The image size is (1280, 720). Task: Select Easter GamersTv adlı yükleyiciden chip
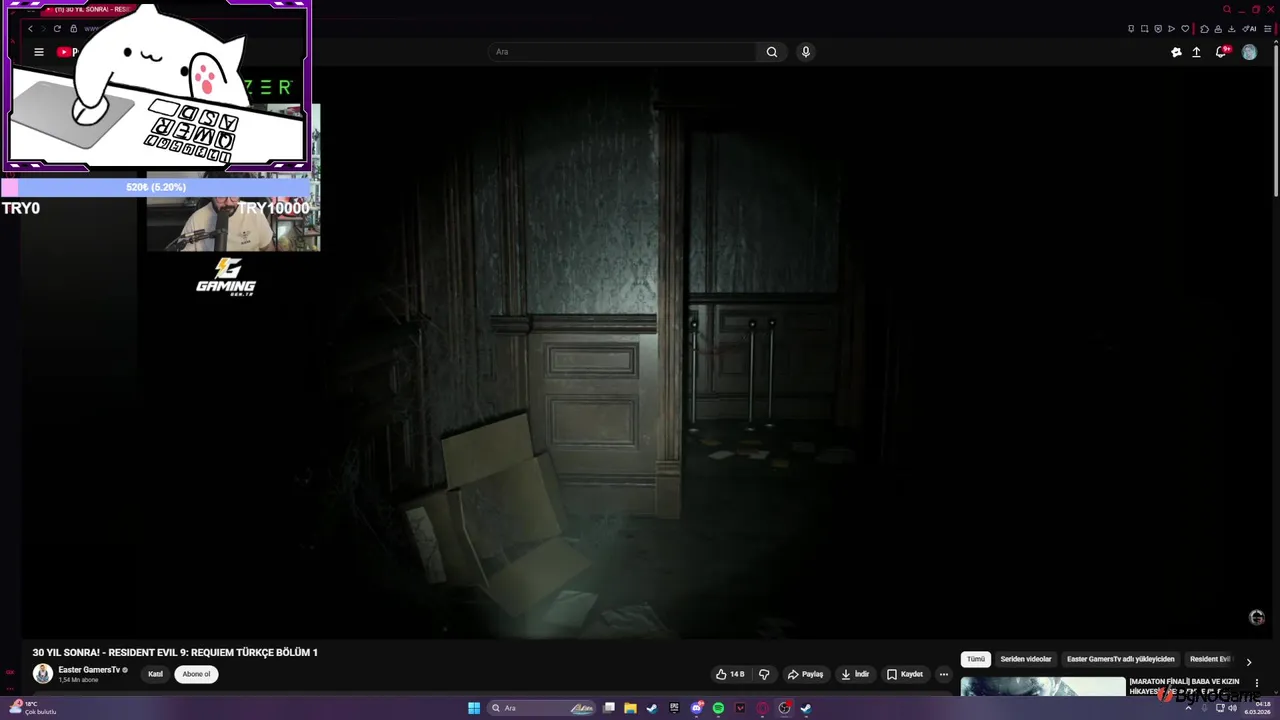(x=1120, y=659)
